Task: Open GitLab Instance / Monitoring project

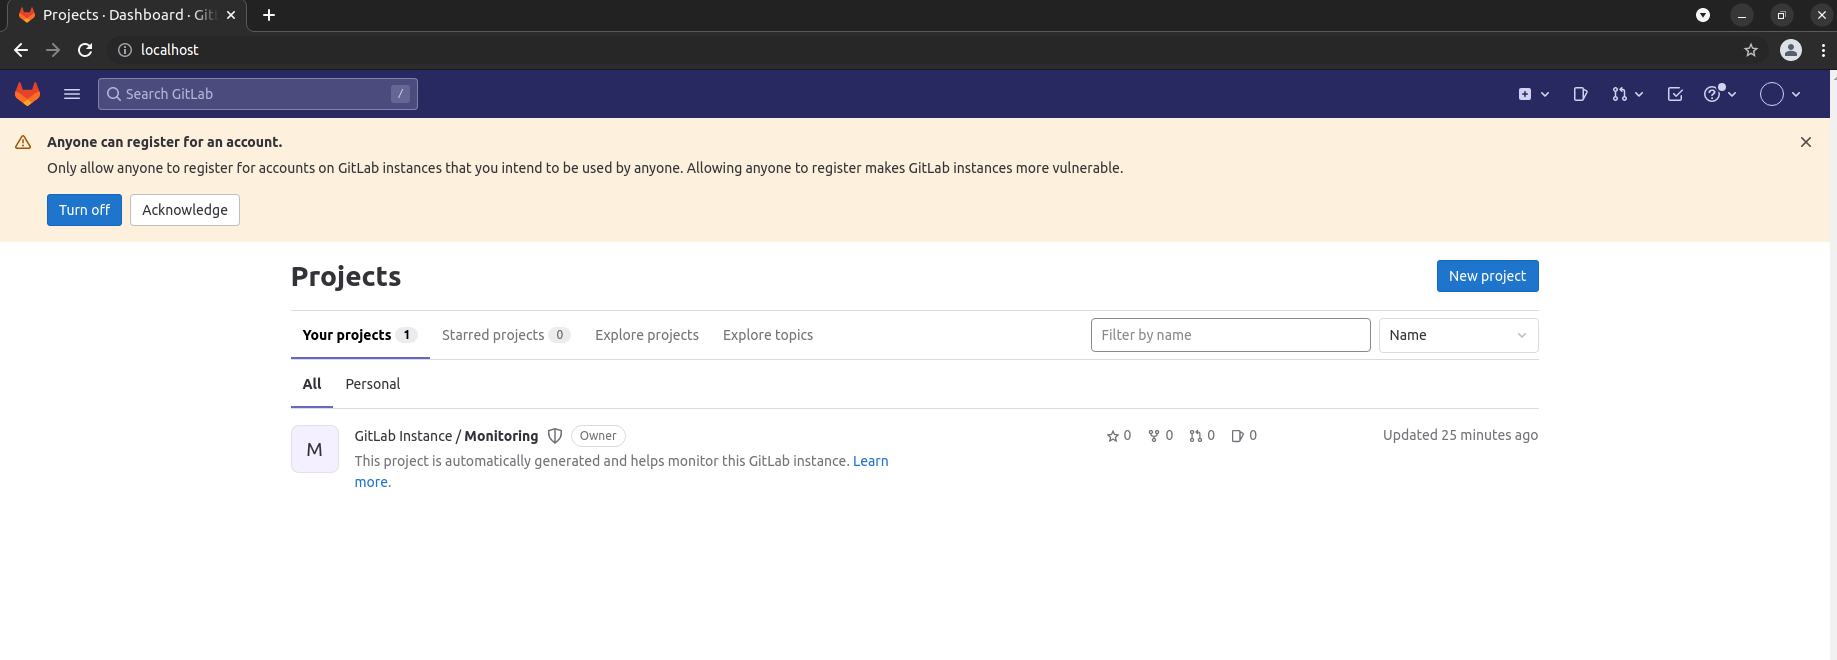Action: point(446,436)
